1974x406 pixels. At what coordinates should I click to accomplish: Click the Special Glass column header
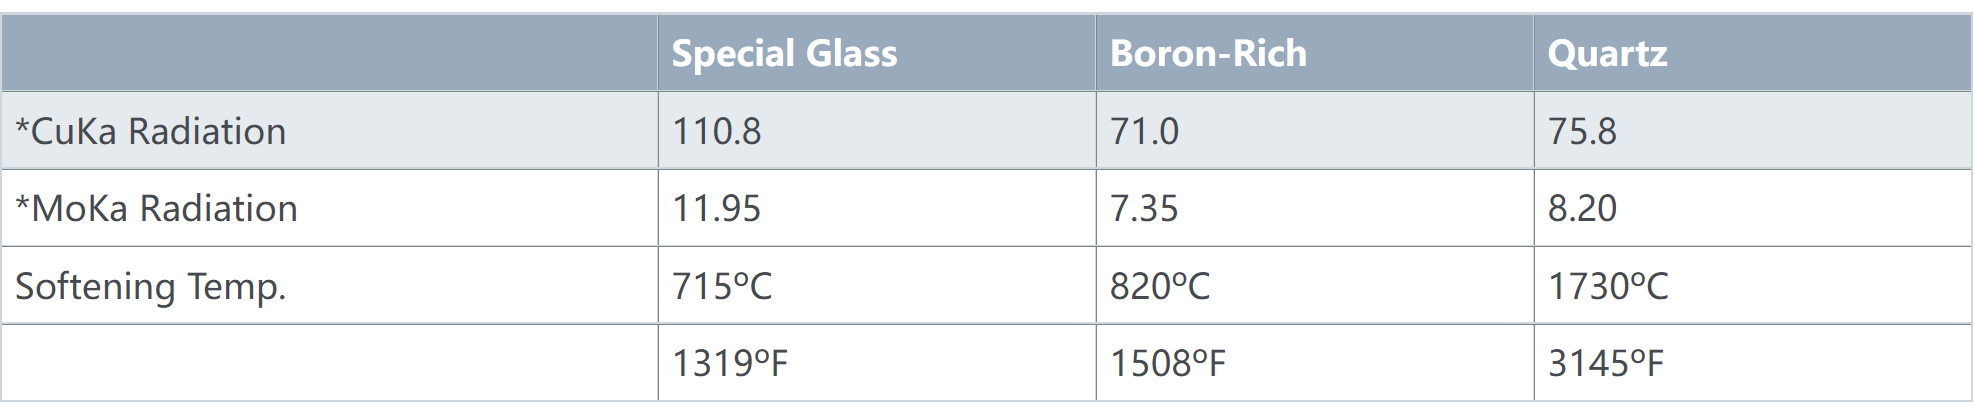point(877,53)
